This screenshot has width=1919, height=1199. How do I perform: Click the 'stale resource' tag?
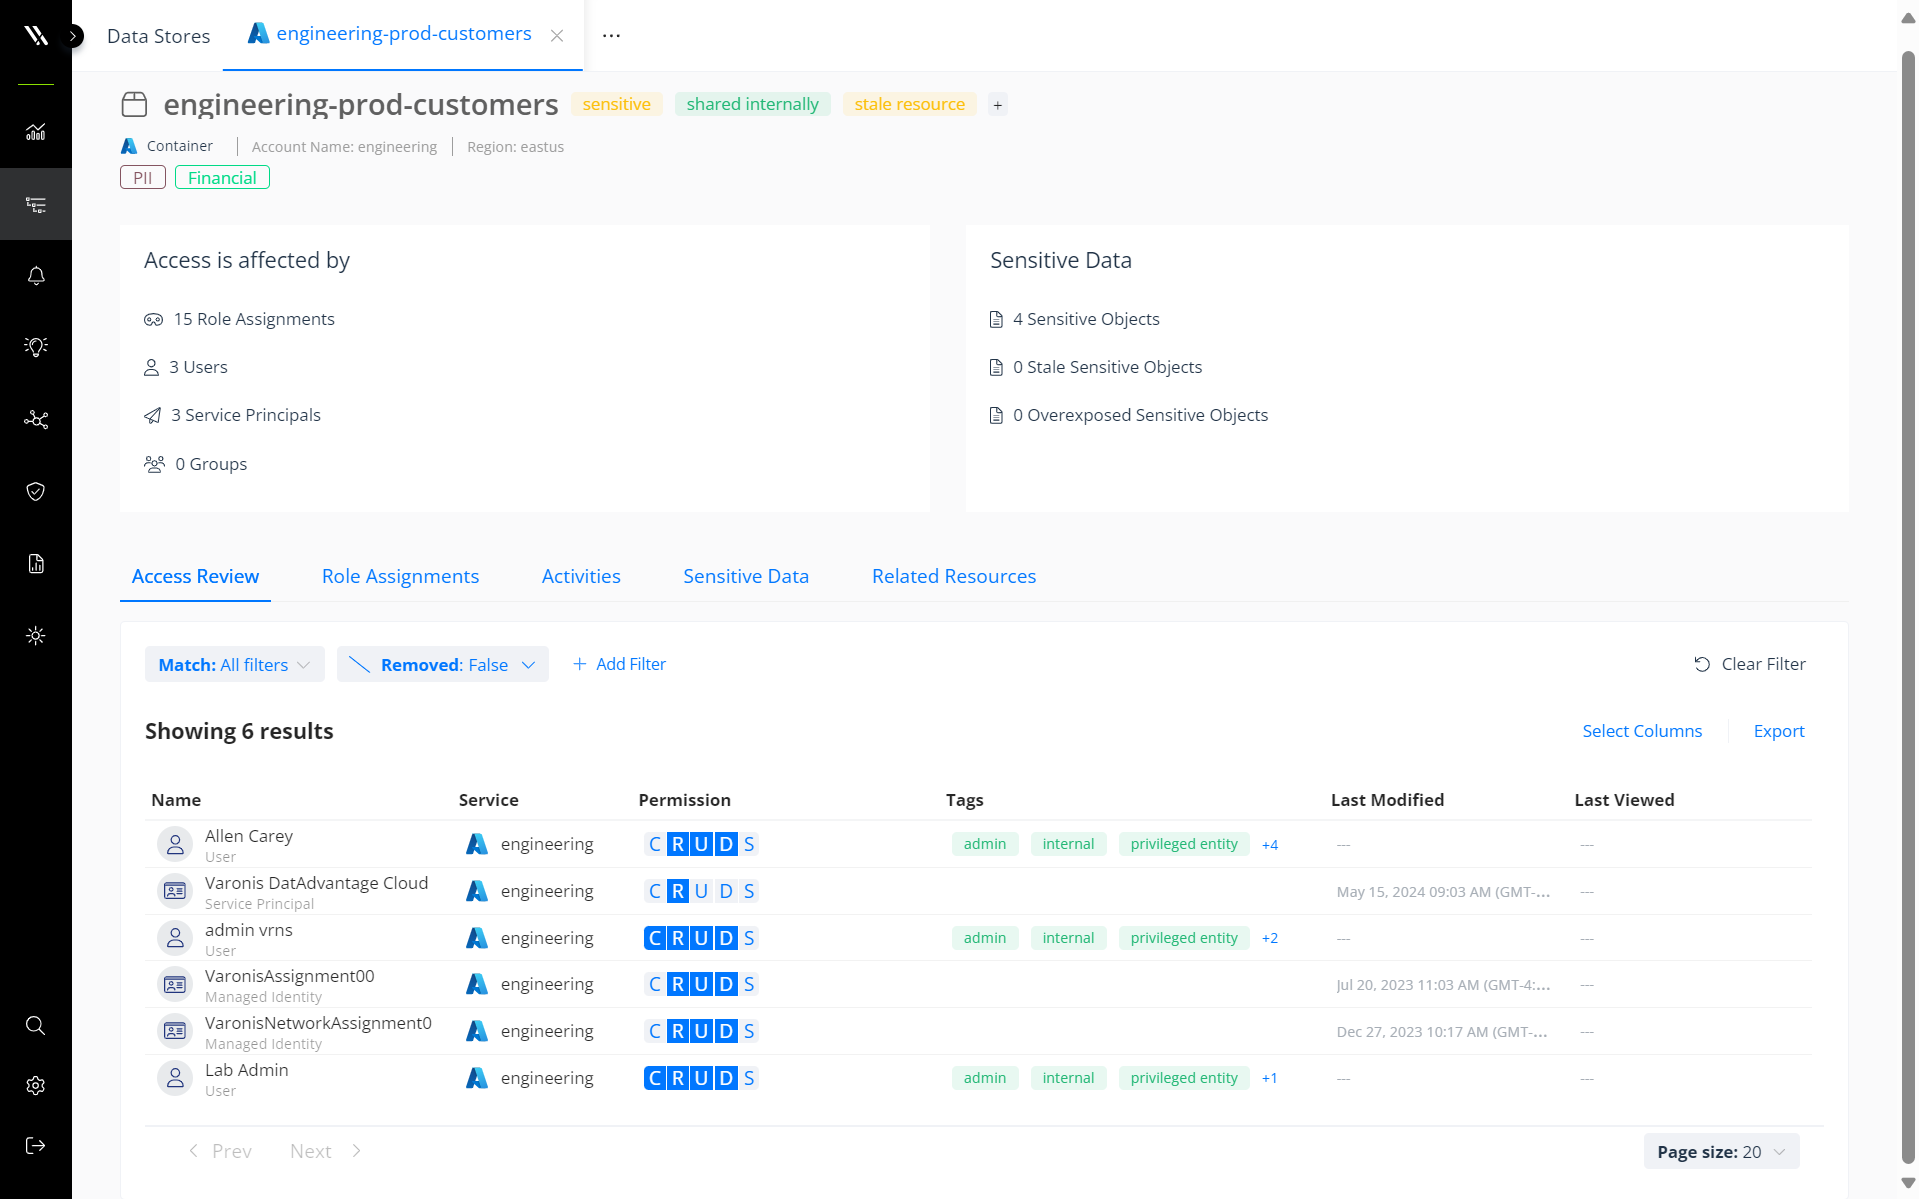[x=909, y=104]
